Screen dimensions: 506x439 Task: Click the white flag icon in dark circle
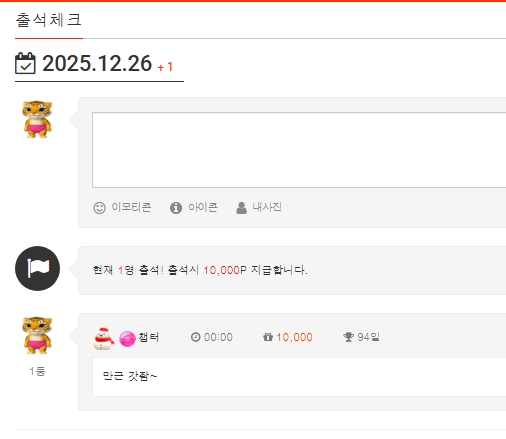click(x=37, y=268)
